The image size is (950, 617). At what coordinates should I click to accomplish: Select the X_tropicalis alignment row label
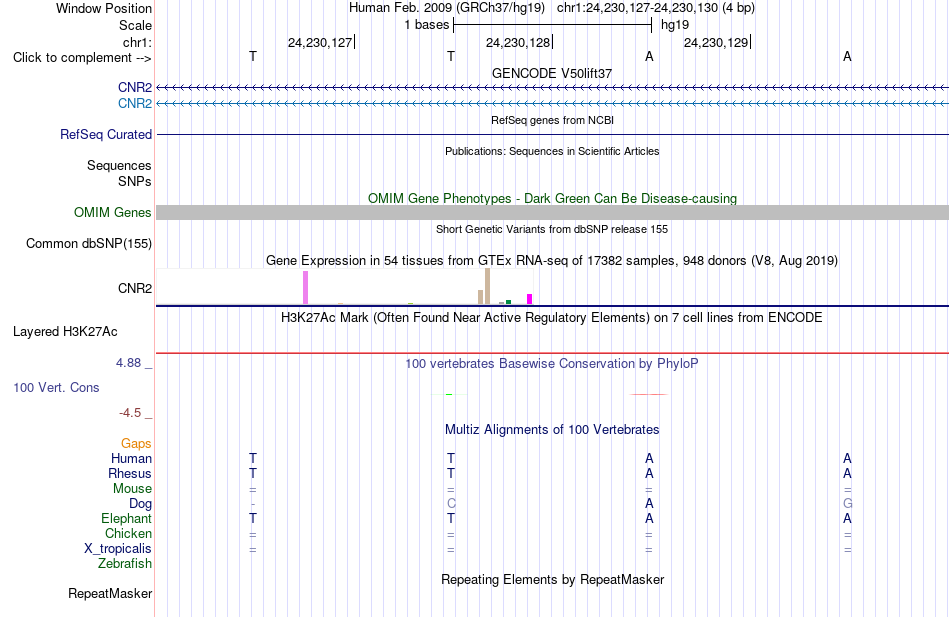click(x=118, y=549)
